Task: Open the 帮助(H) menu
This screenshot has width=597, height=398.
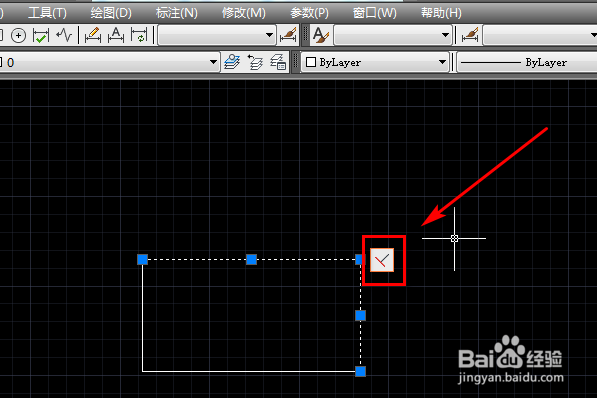Action: coord(441,13)
